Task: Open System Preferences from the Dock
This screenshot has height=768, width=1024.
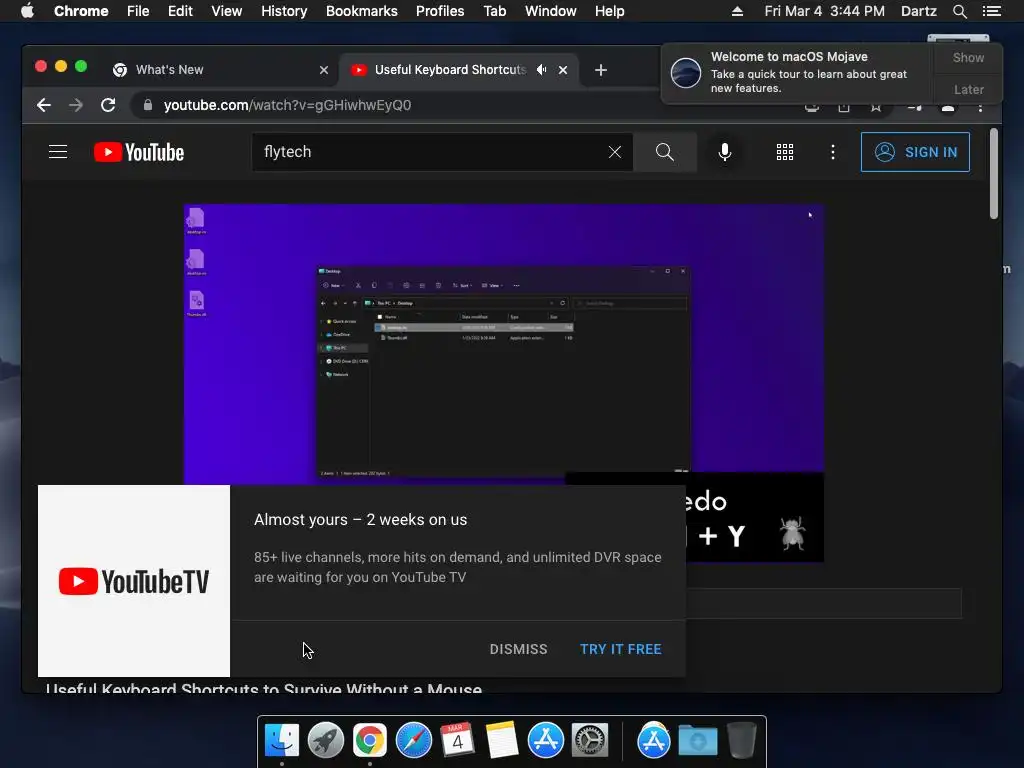Action: click(590, 741)
